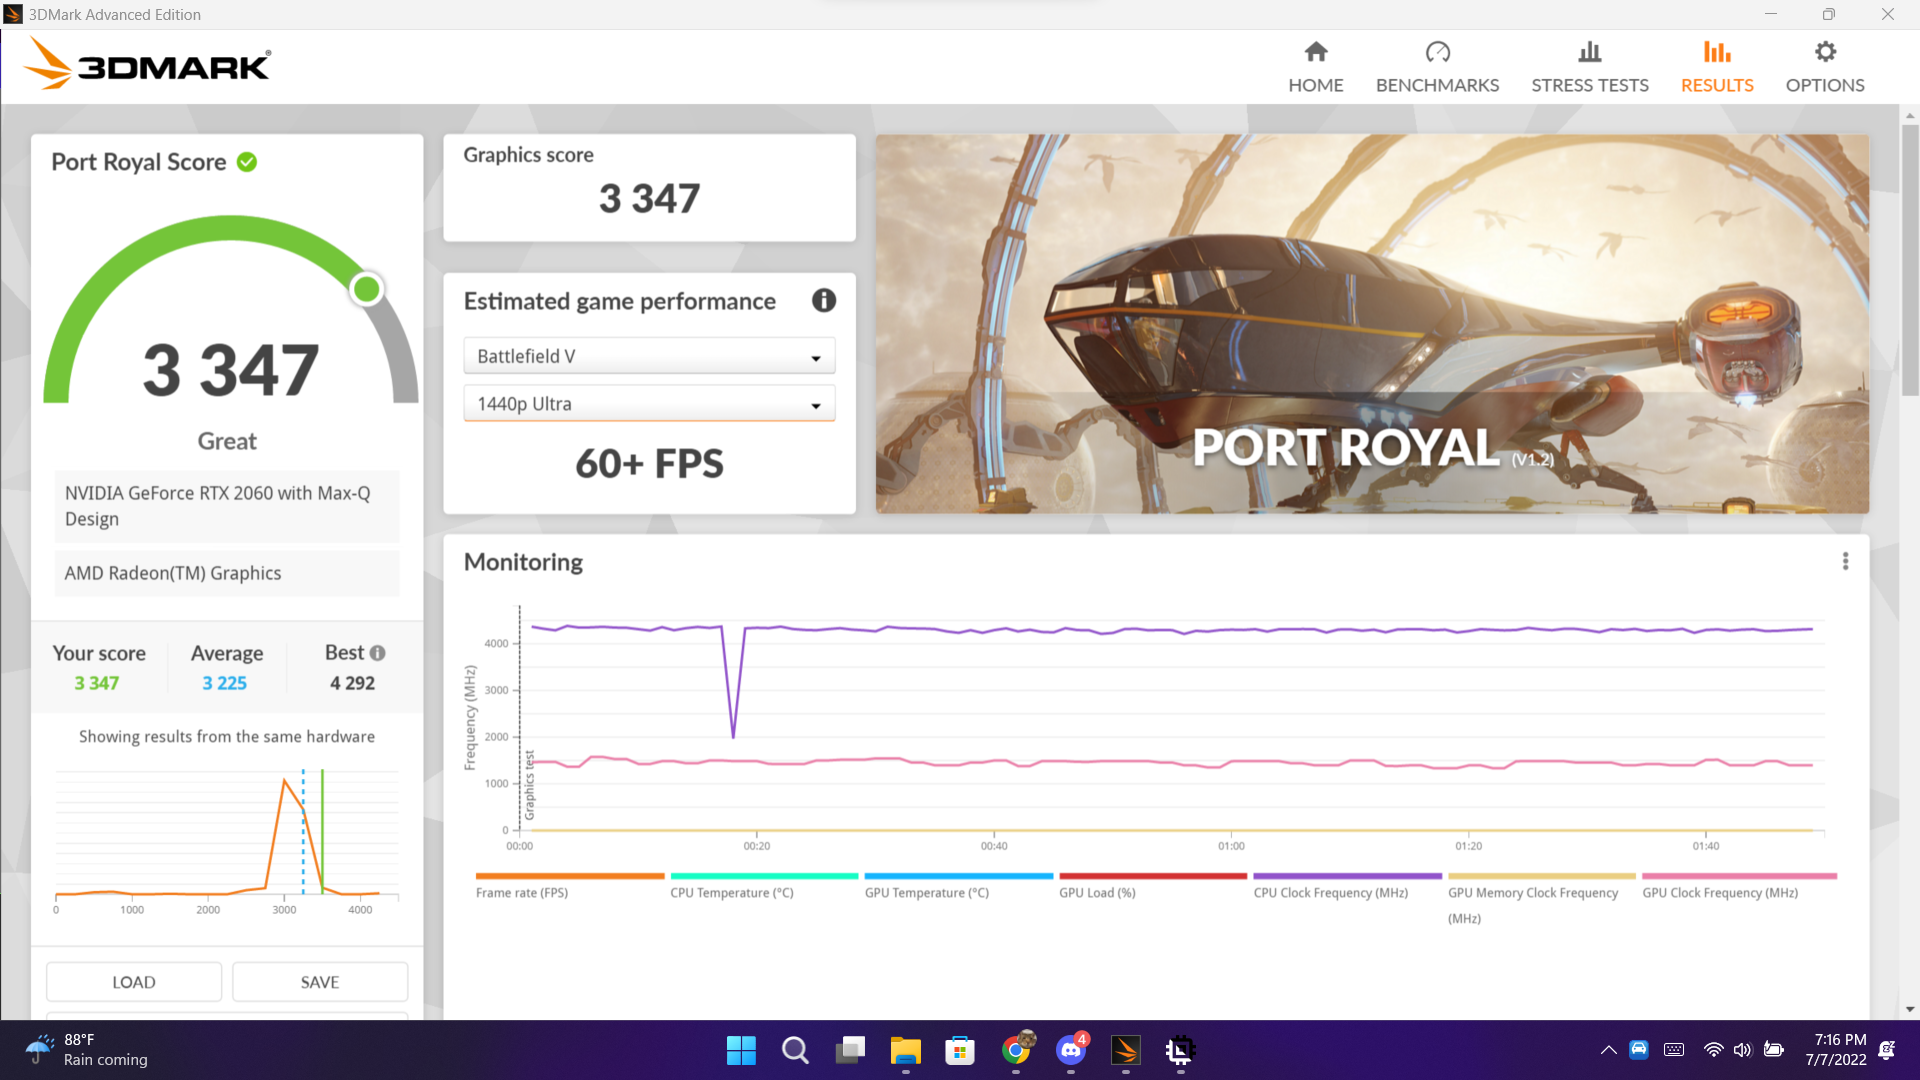This screenshot has height=1080, width=1920.
Task: Toggle GPU Temperature legend swatch
Action: (x=958, y=876)
